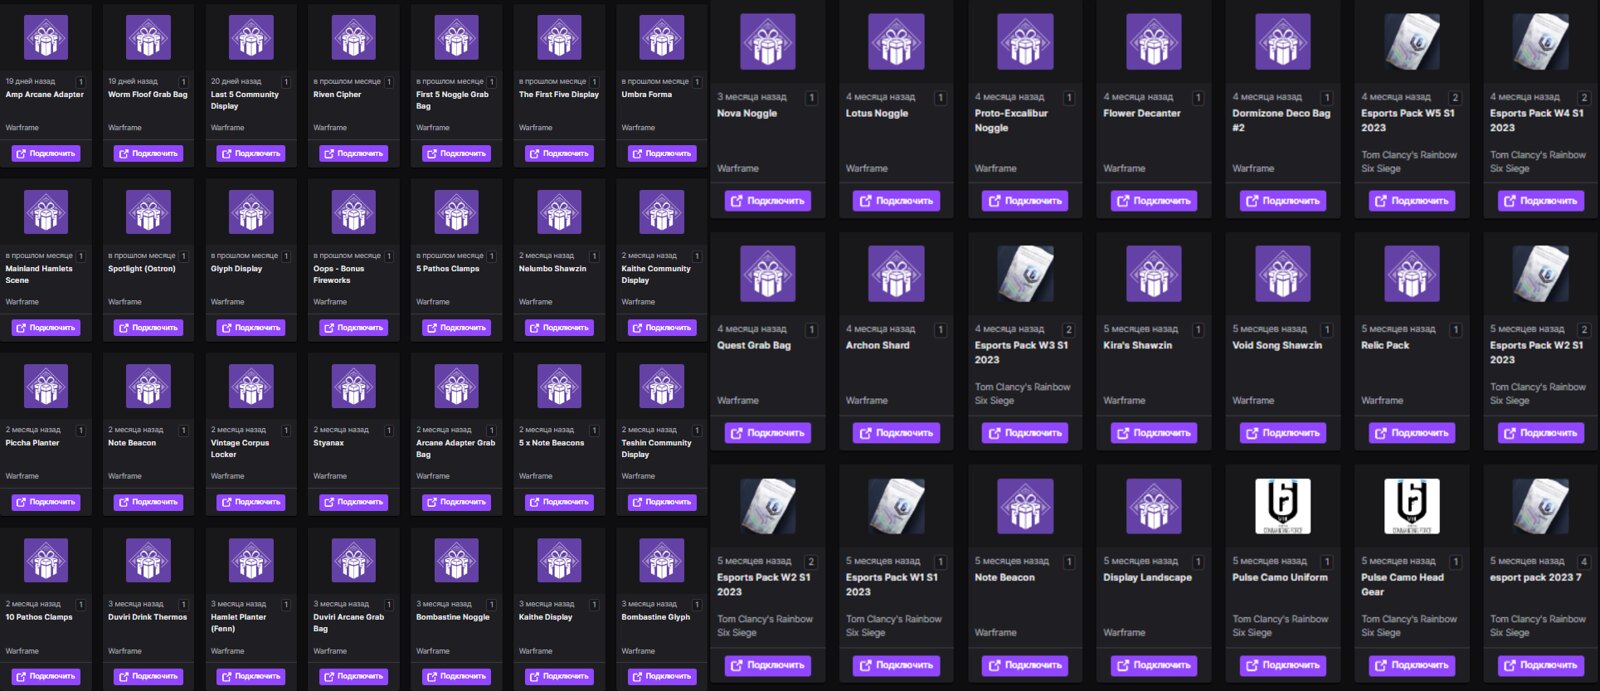Connect the 10 Pathos Clamps drop
Screen dimensions: 1600x691
[46, 676]
